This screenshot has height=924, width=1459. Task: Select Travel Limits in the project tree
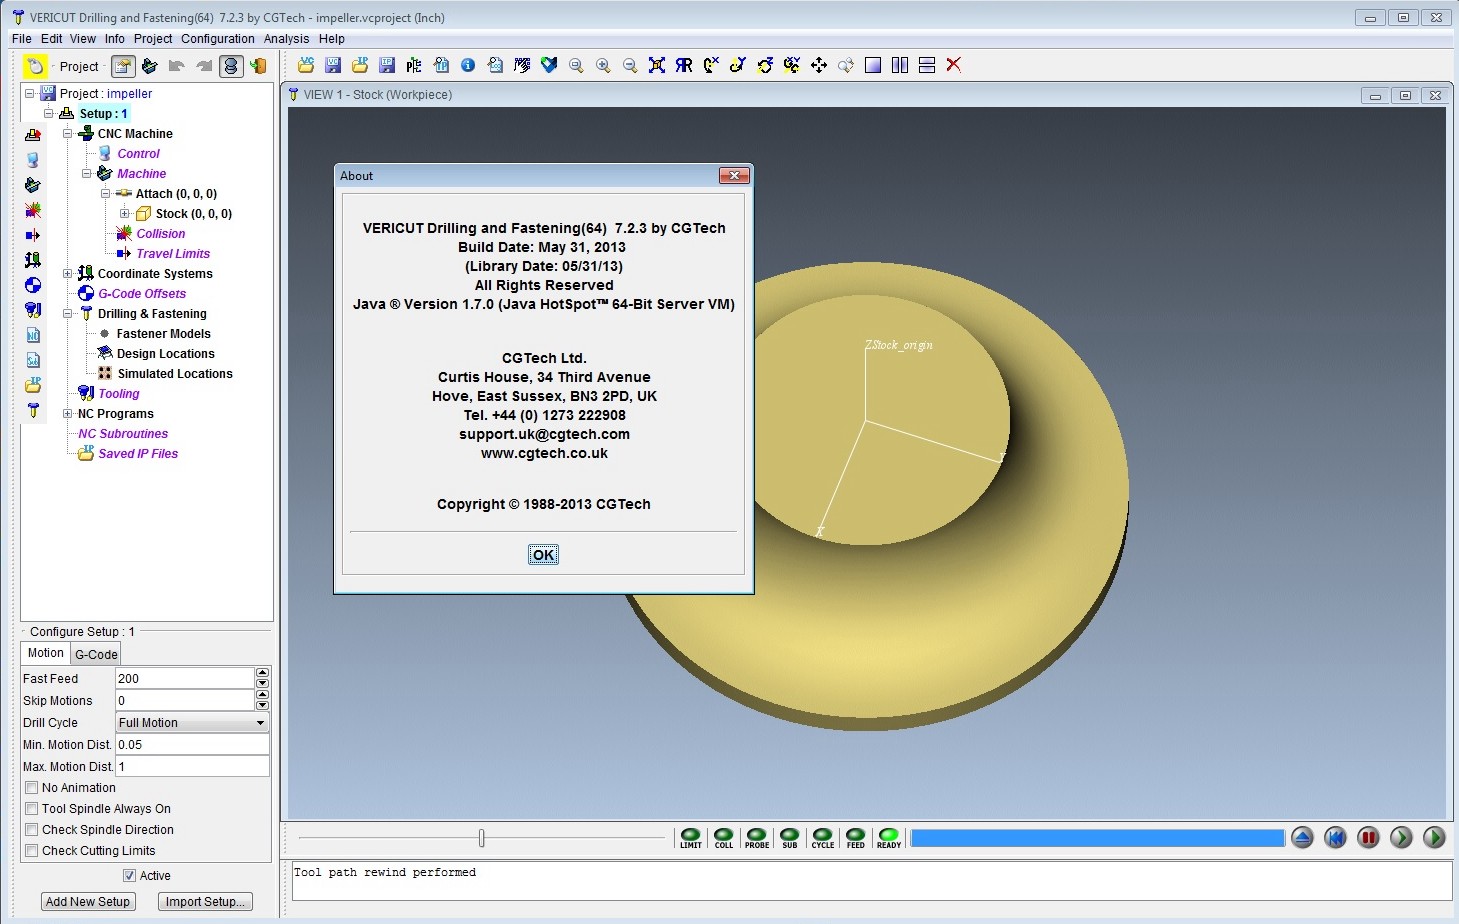tap(173, 254)
